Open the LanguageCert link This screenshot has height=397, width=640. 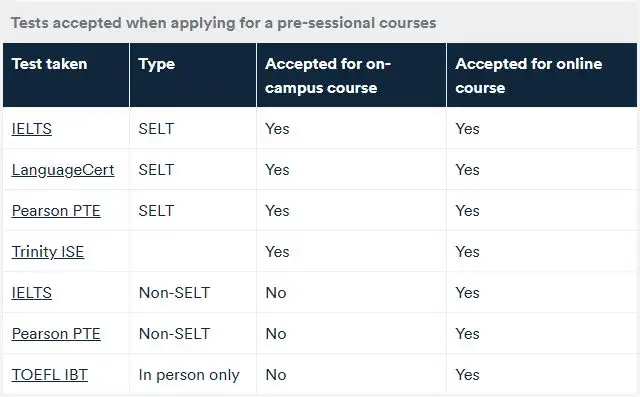click(x=63, y=170)
